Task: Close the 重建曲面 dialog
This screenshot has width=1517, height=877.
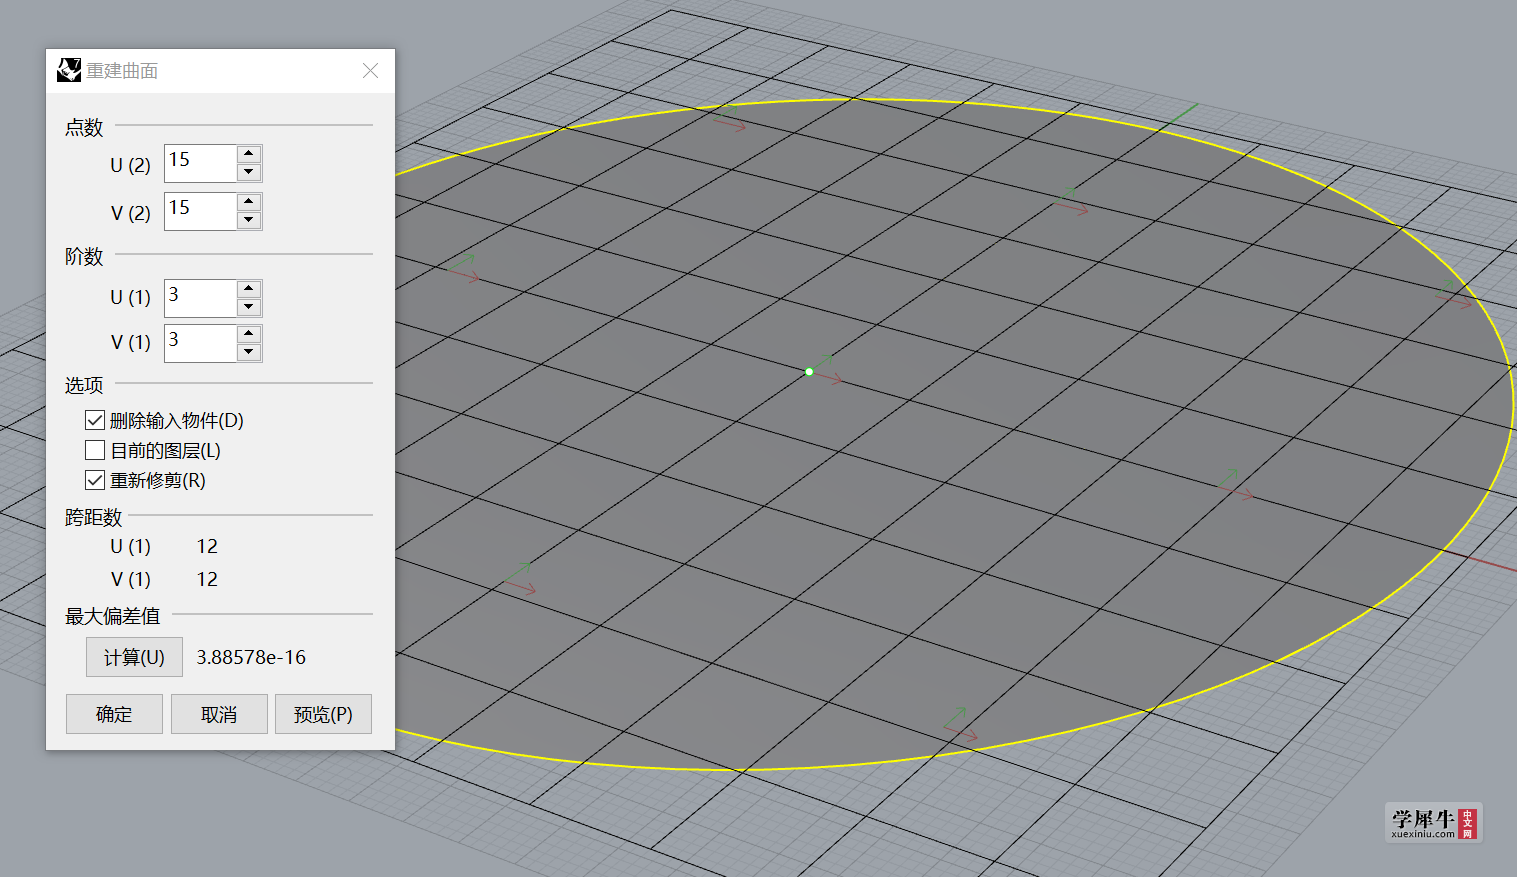Action: [370, 70]
